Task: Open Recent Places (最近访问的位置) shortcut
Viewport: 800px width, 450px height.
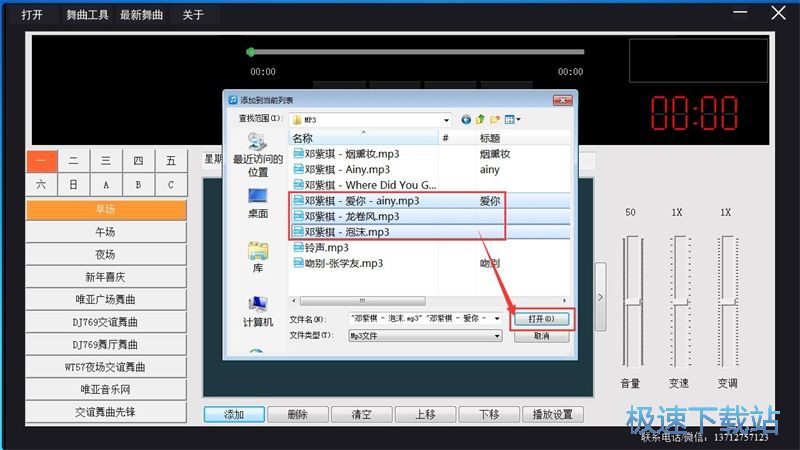Action: coord(258,155)
